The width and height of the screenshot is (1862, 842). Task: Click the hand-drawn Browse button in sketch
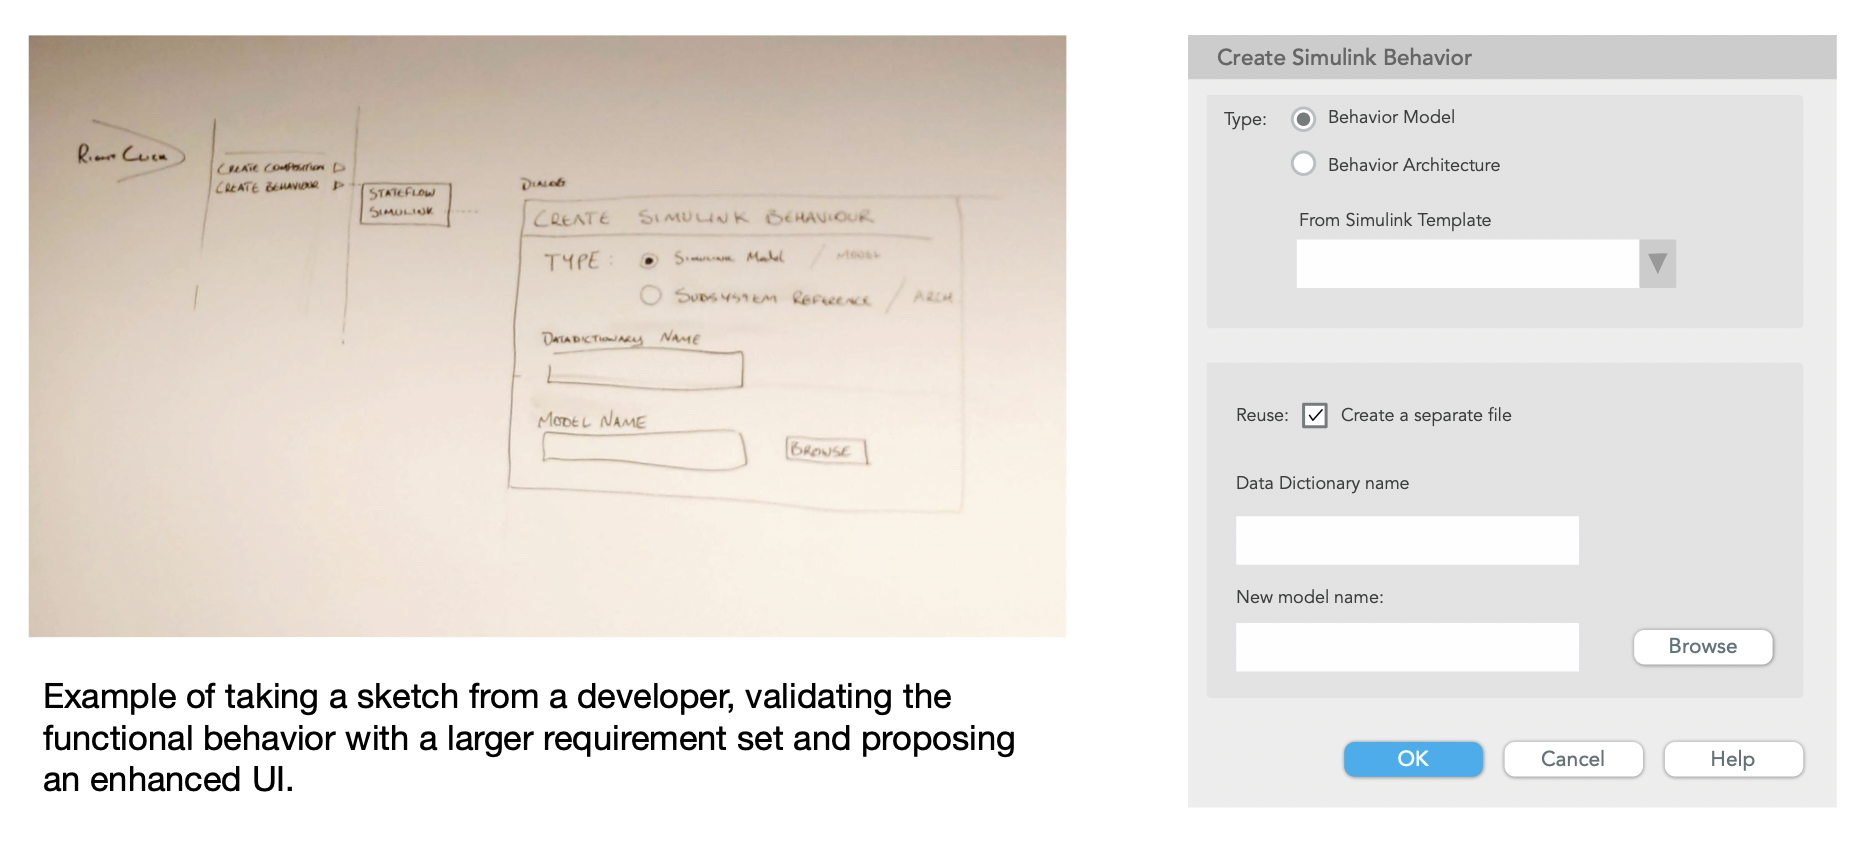pos(824,450)
